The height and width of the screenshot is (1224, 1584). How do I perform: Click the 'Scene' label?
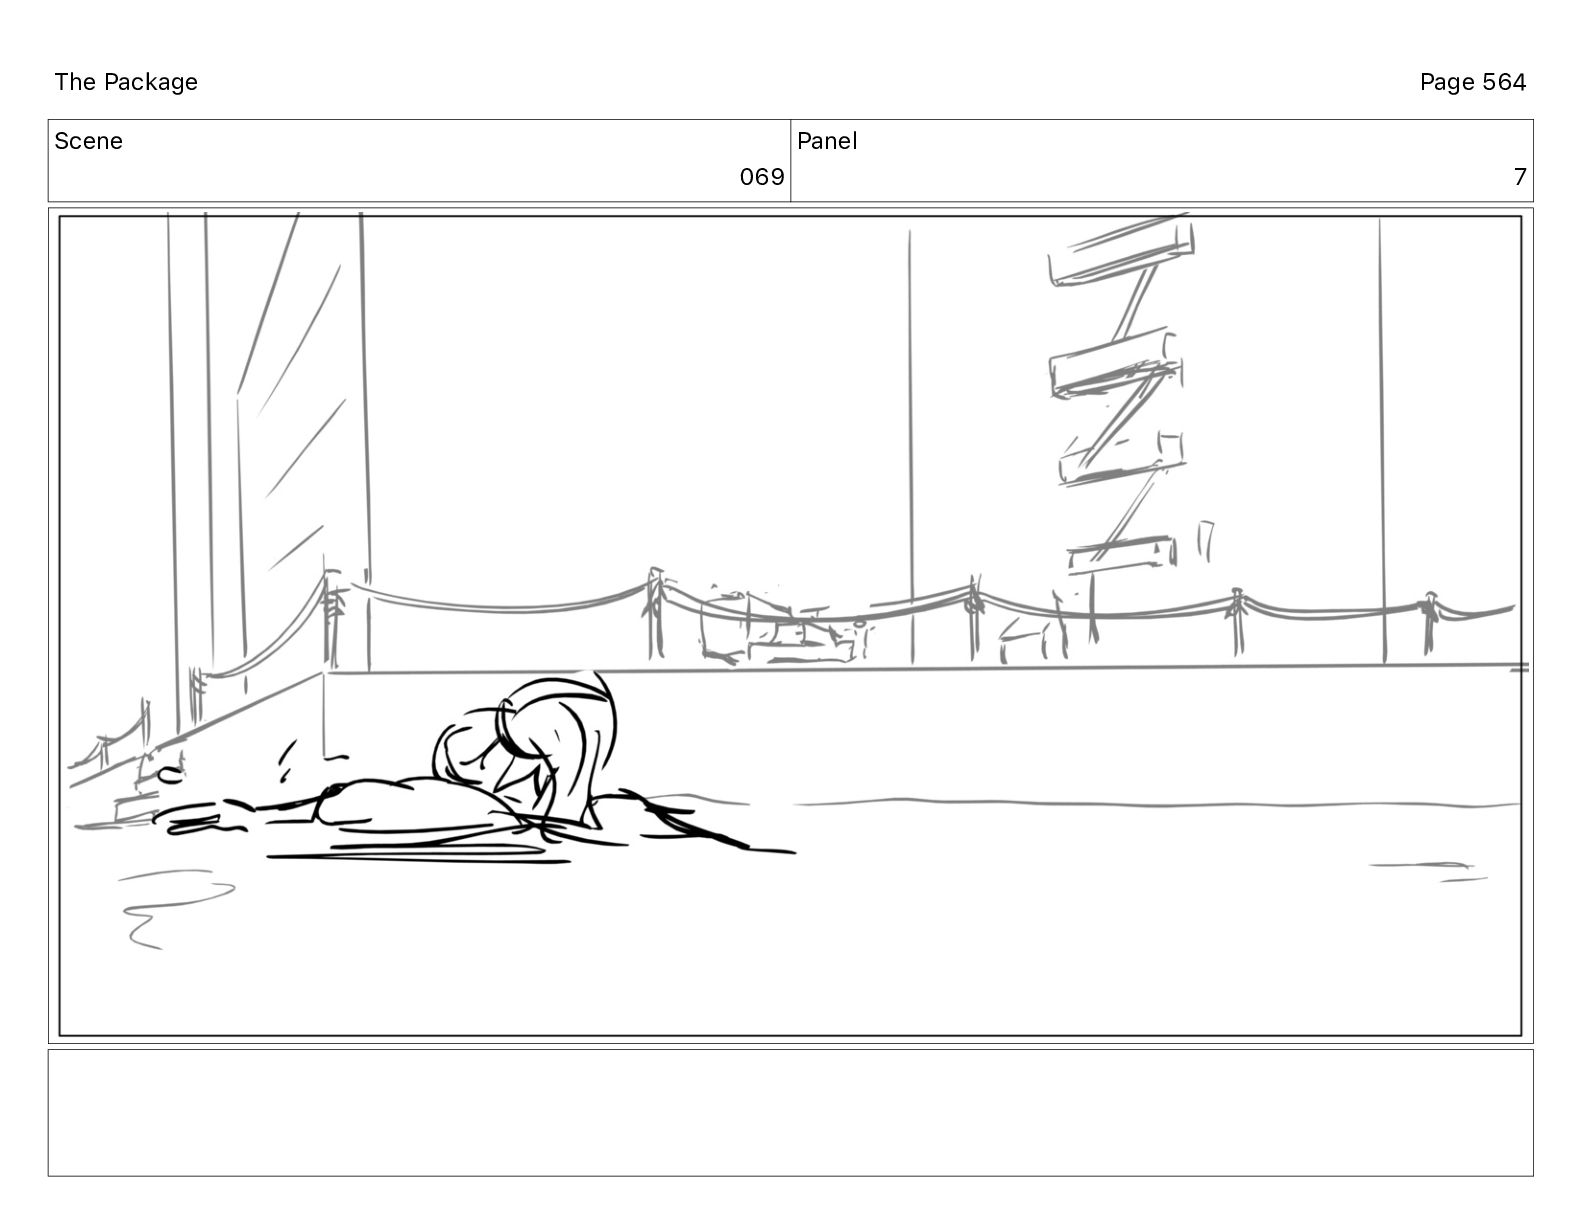89,141
